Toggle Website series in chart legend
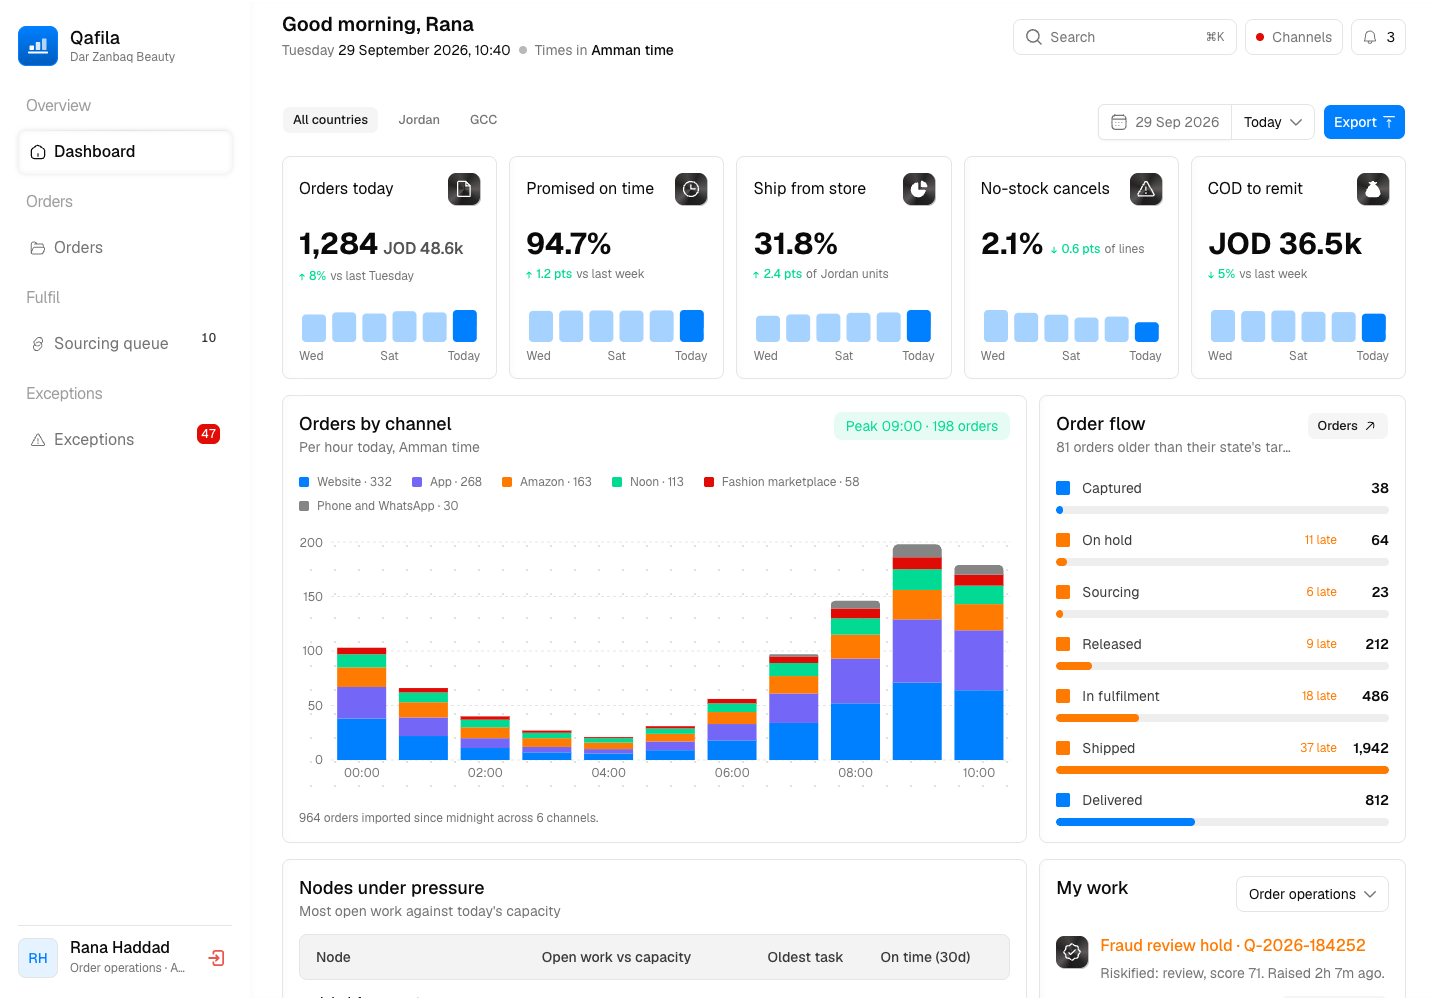 345,482
